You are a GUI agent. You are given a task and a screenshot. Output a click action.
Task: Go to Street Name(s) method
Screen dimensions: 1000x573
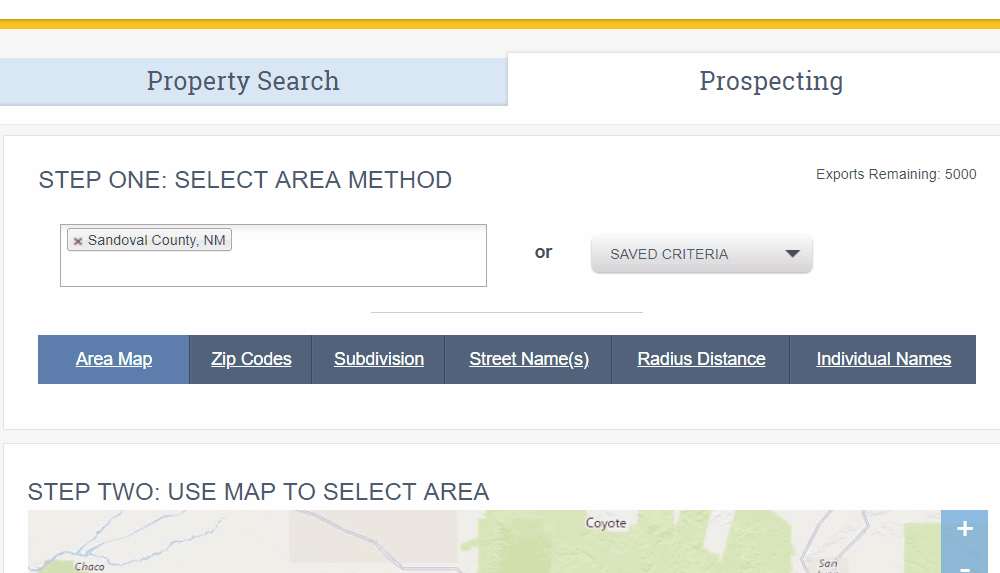(529, 359)
